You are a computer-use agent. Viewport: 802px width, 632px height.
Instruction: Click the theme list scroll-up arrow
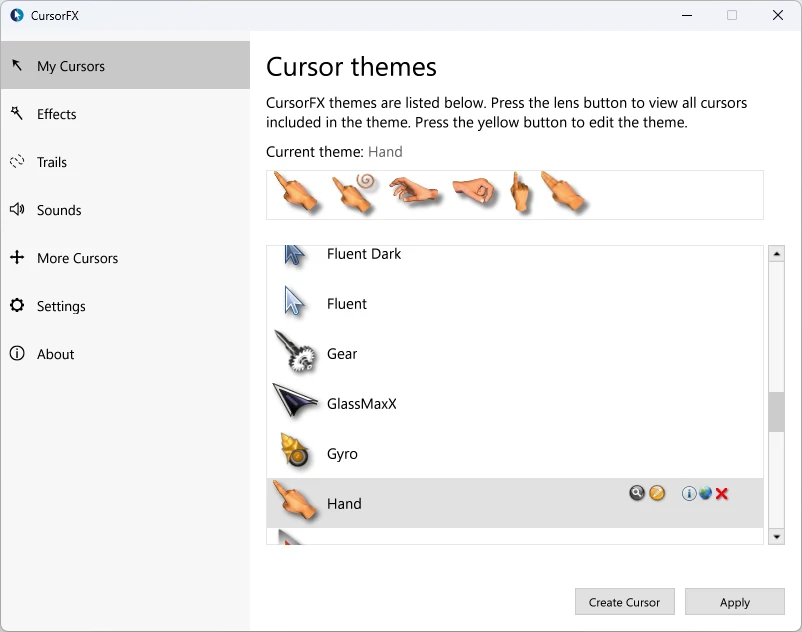[x=776, y=254]
